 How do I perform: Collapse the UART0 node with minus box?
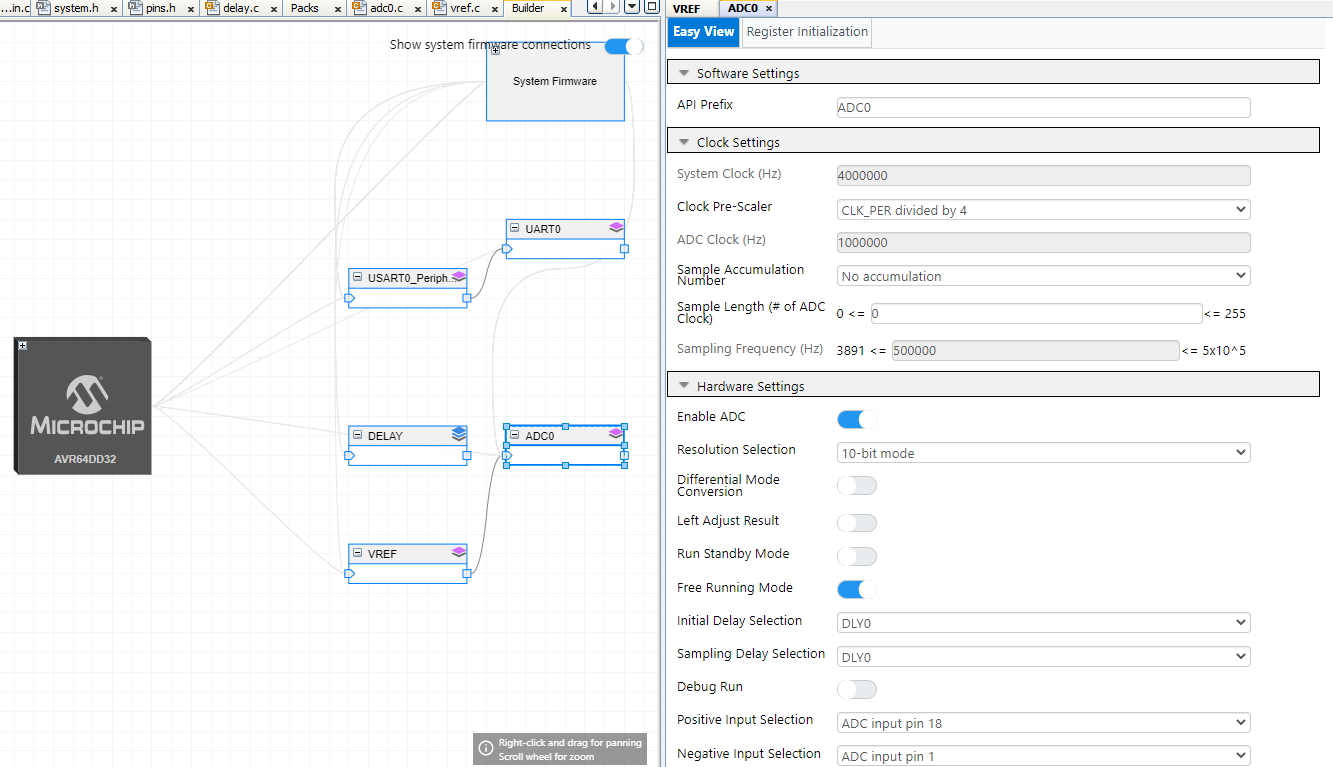tap(515, 229)
